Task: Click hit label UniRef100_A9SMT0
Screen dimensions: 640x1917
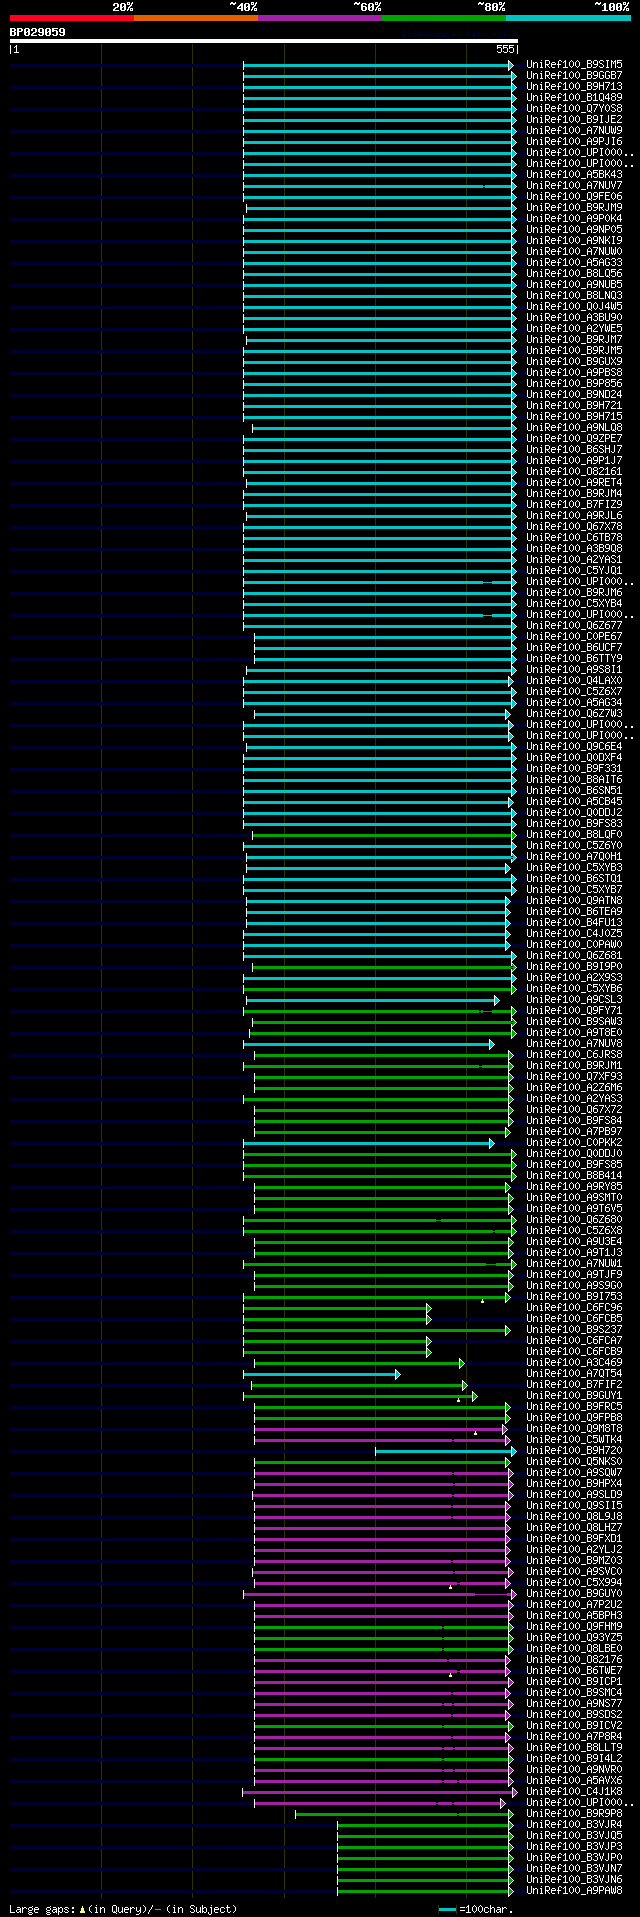Action: point(574,1198)
